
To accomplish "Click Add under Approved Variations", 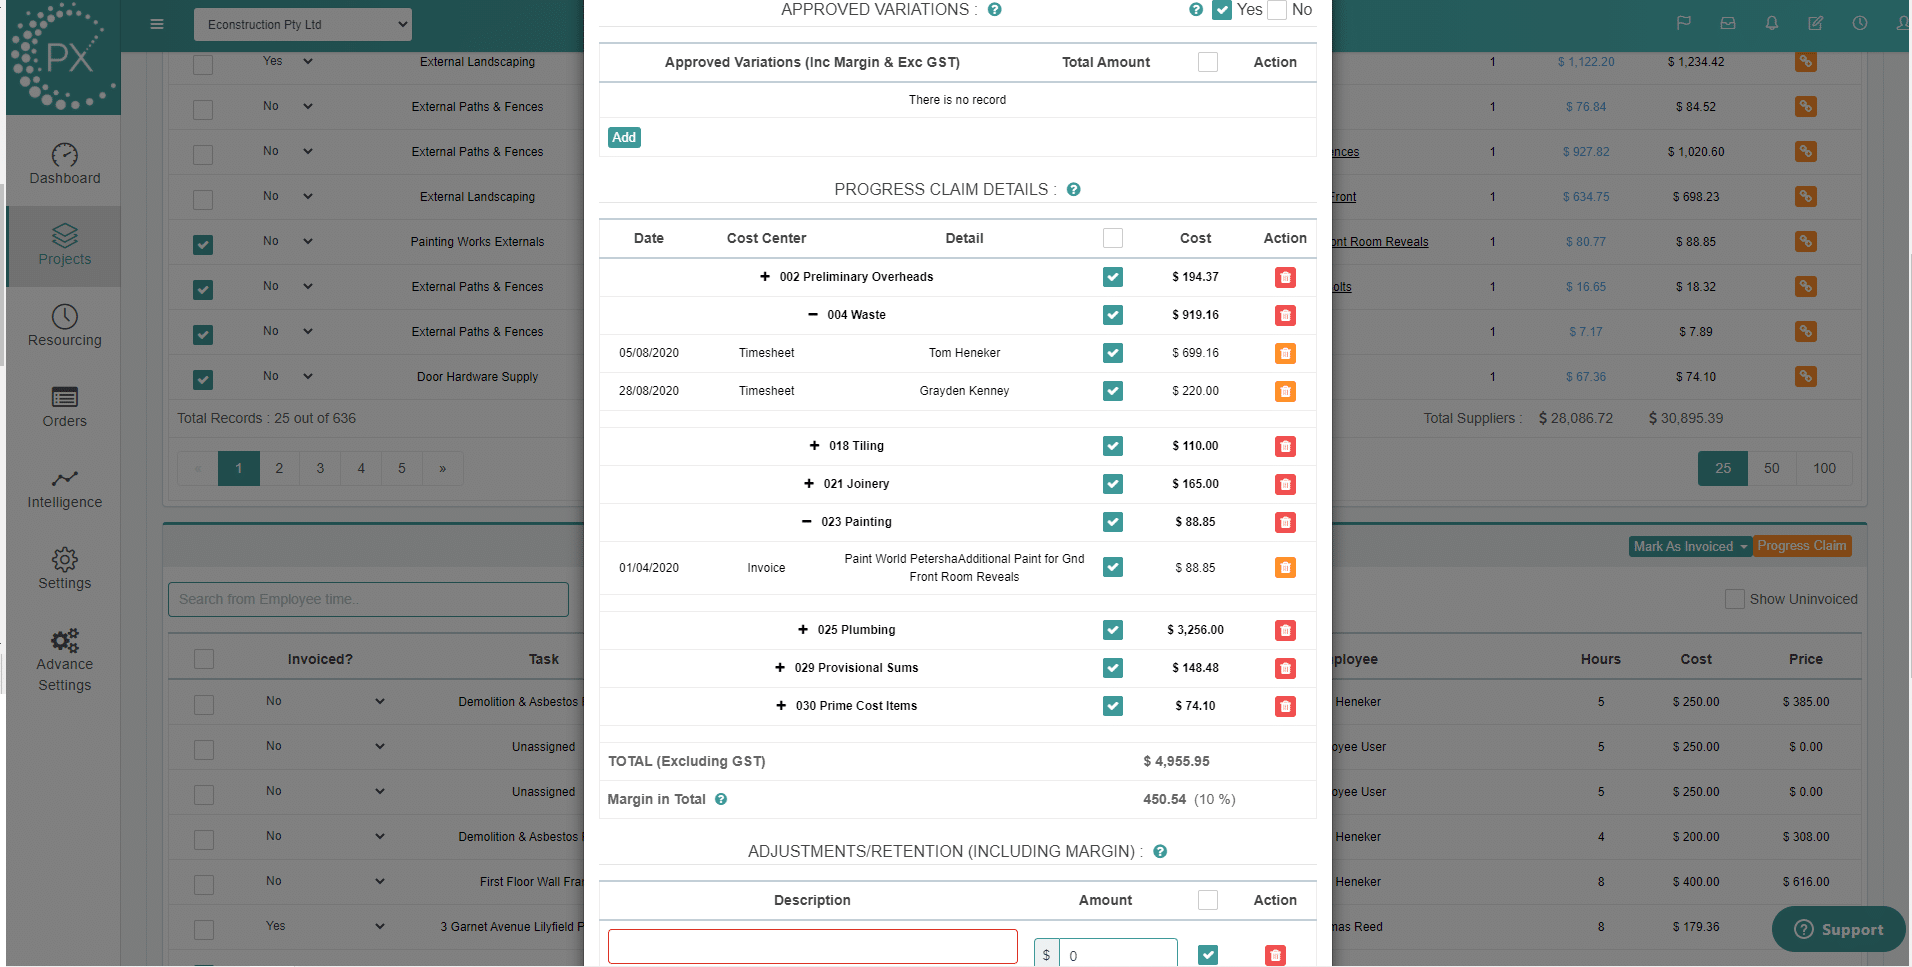I will (624, 138).
